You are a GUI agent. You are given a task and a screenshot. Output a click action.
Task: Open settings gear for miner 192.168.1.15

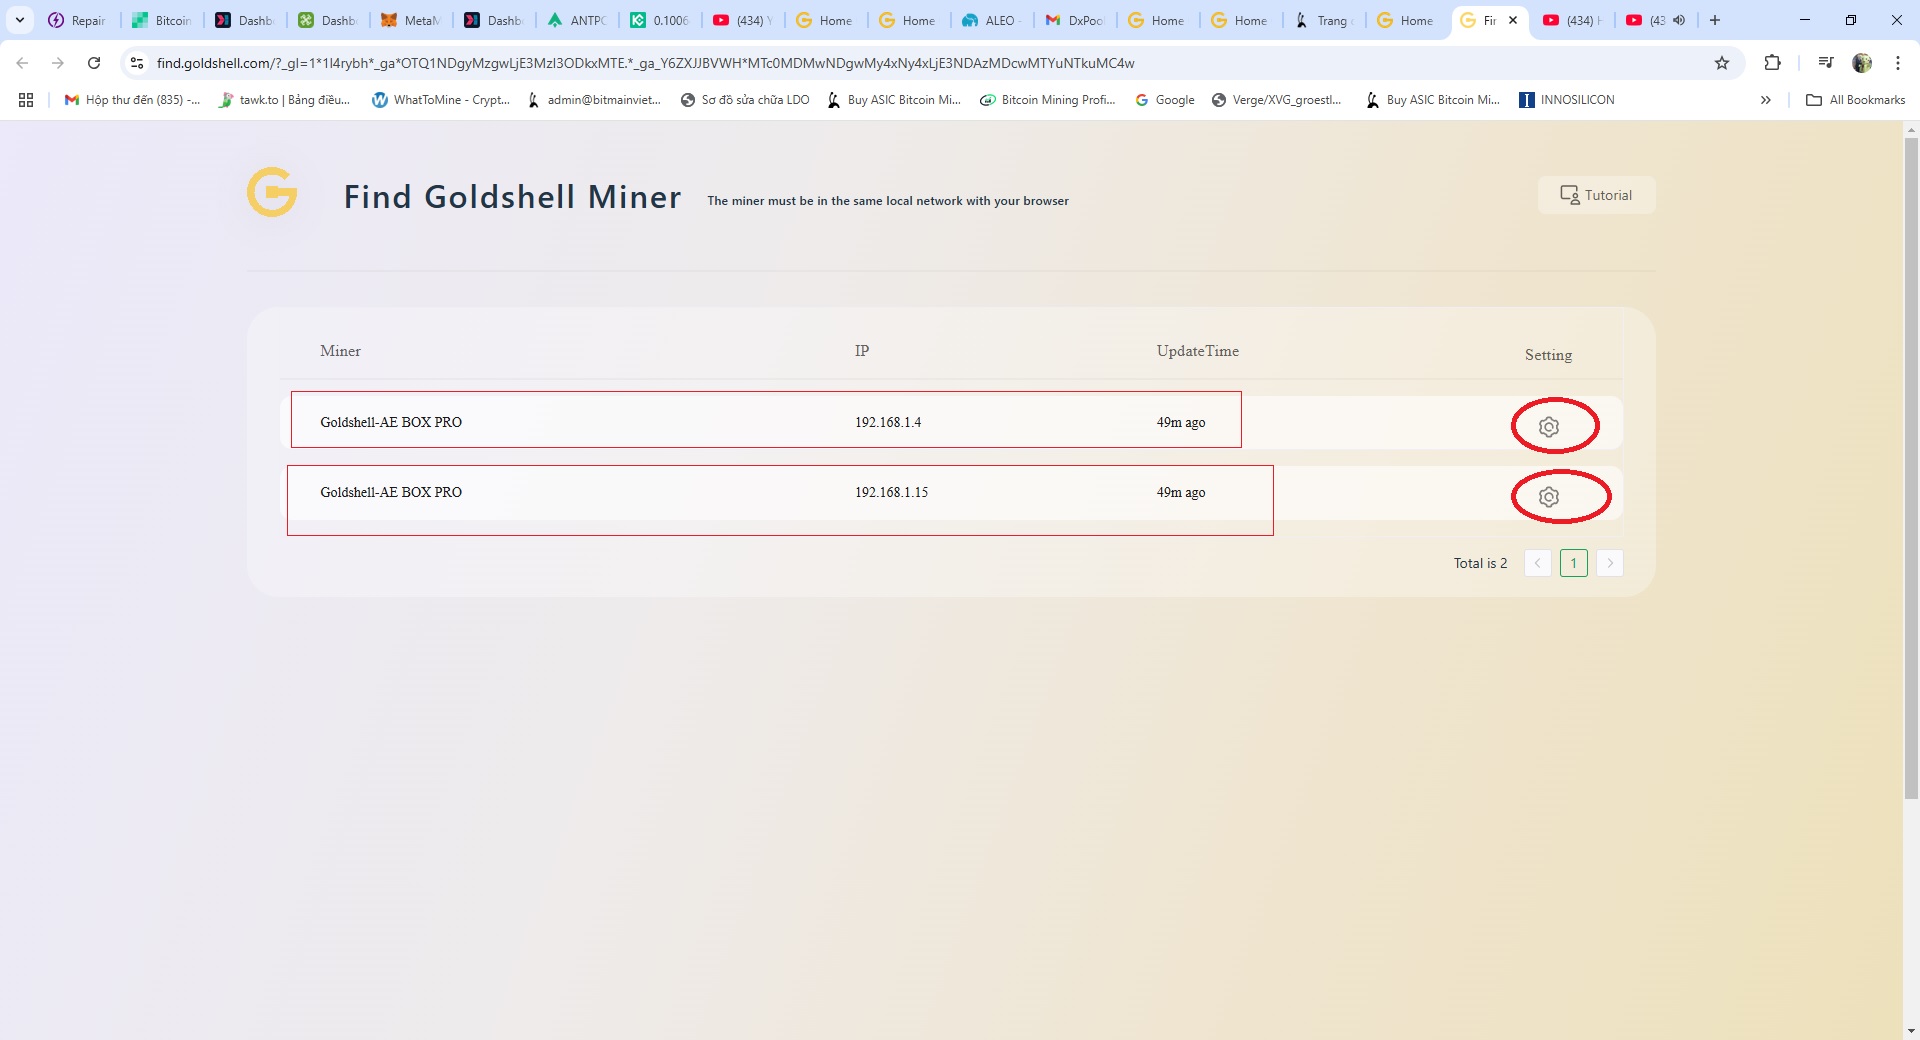coord(1548,497)
